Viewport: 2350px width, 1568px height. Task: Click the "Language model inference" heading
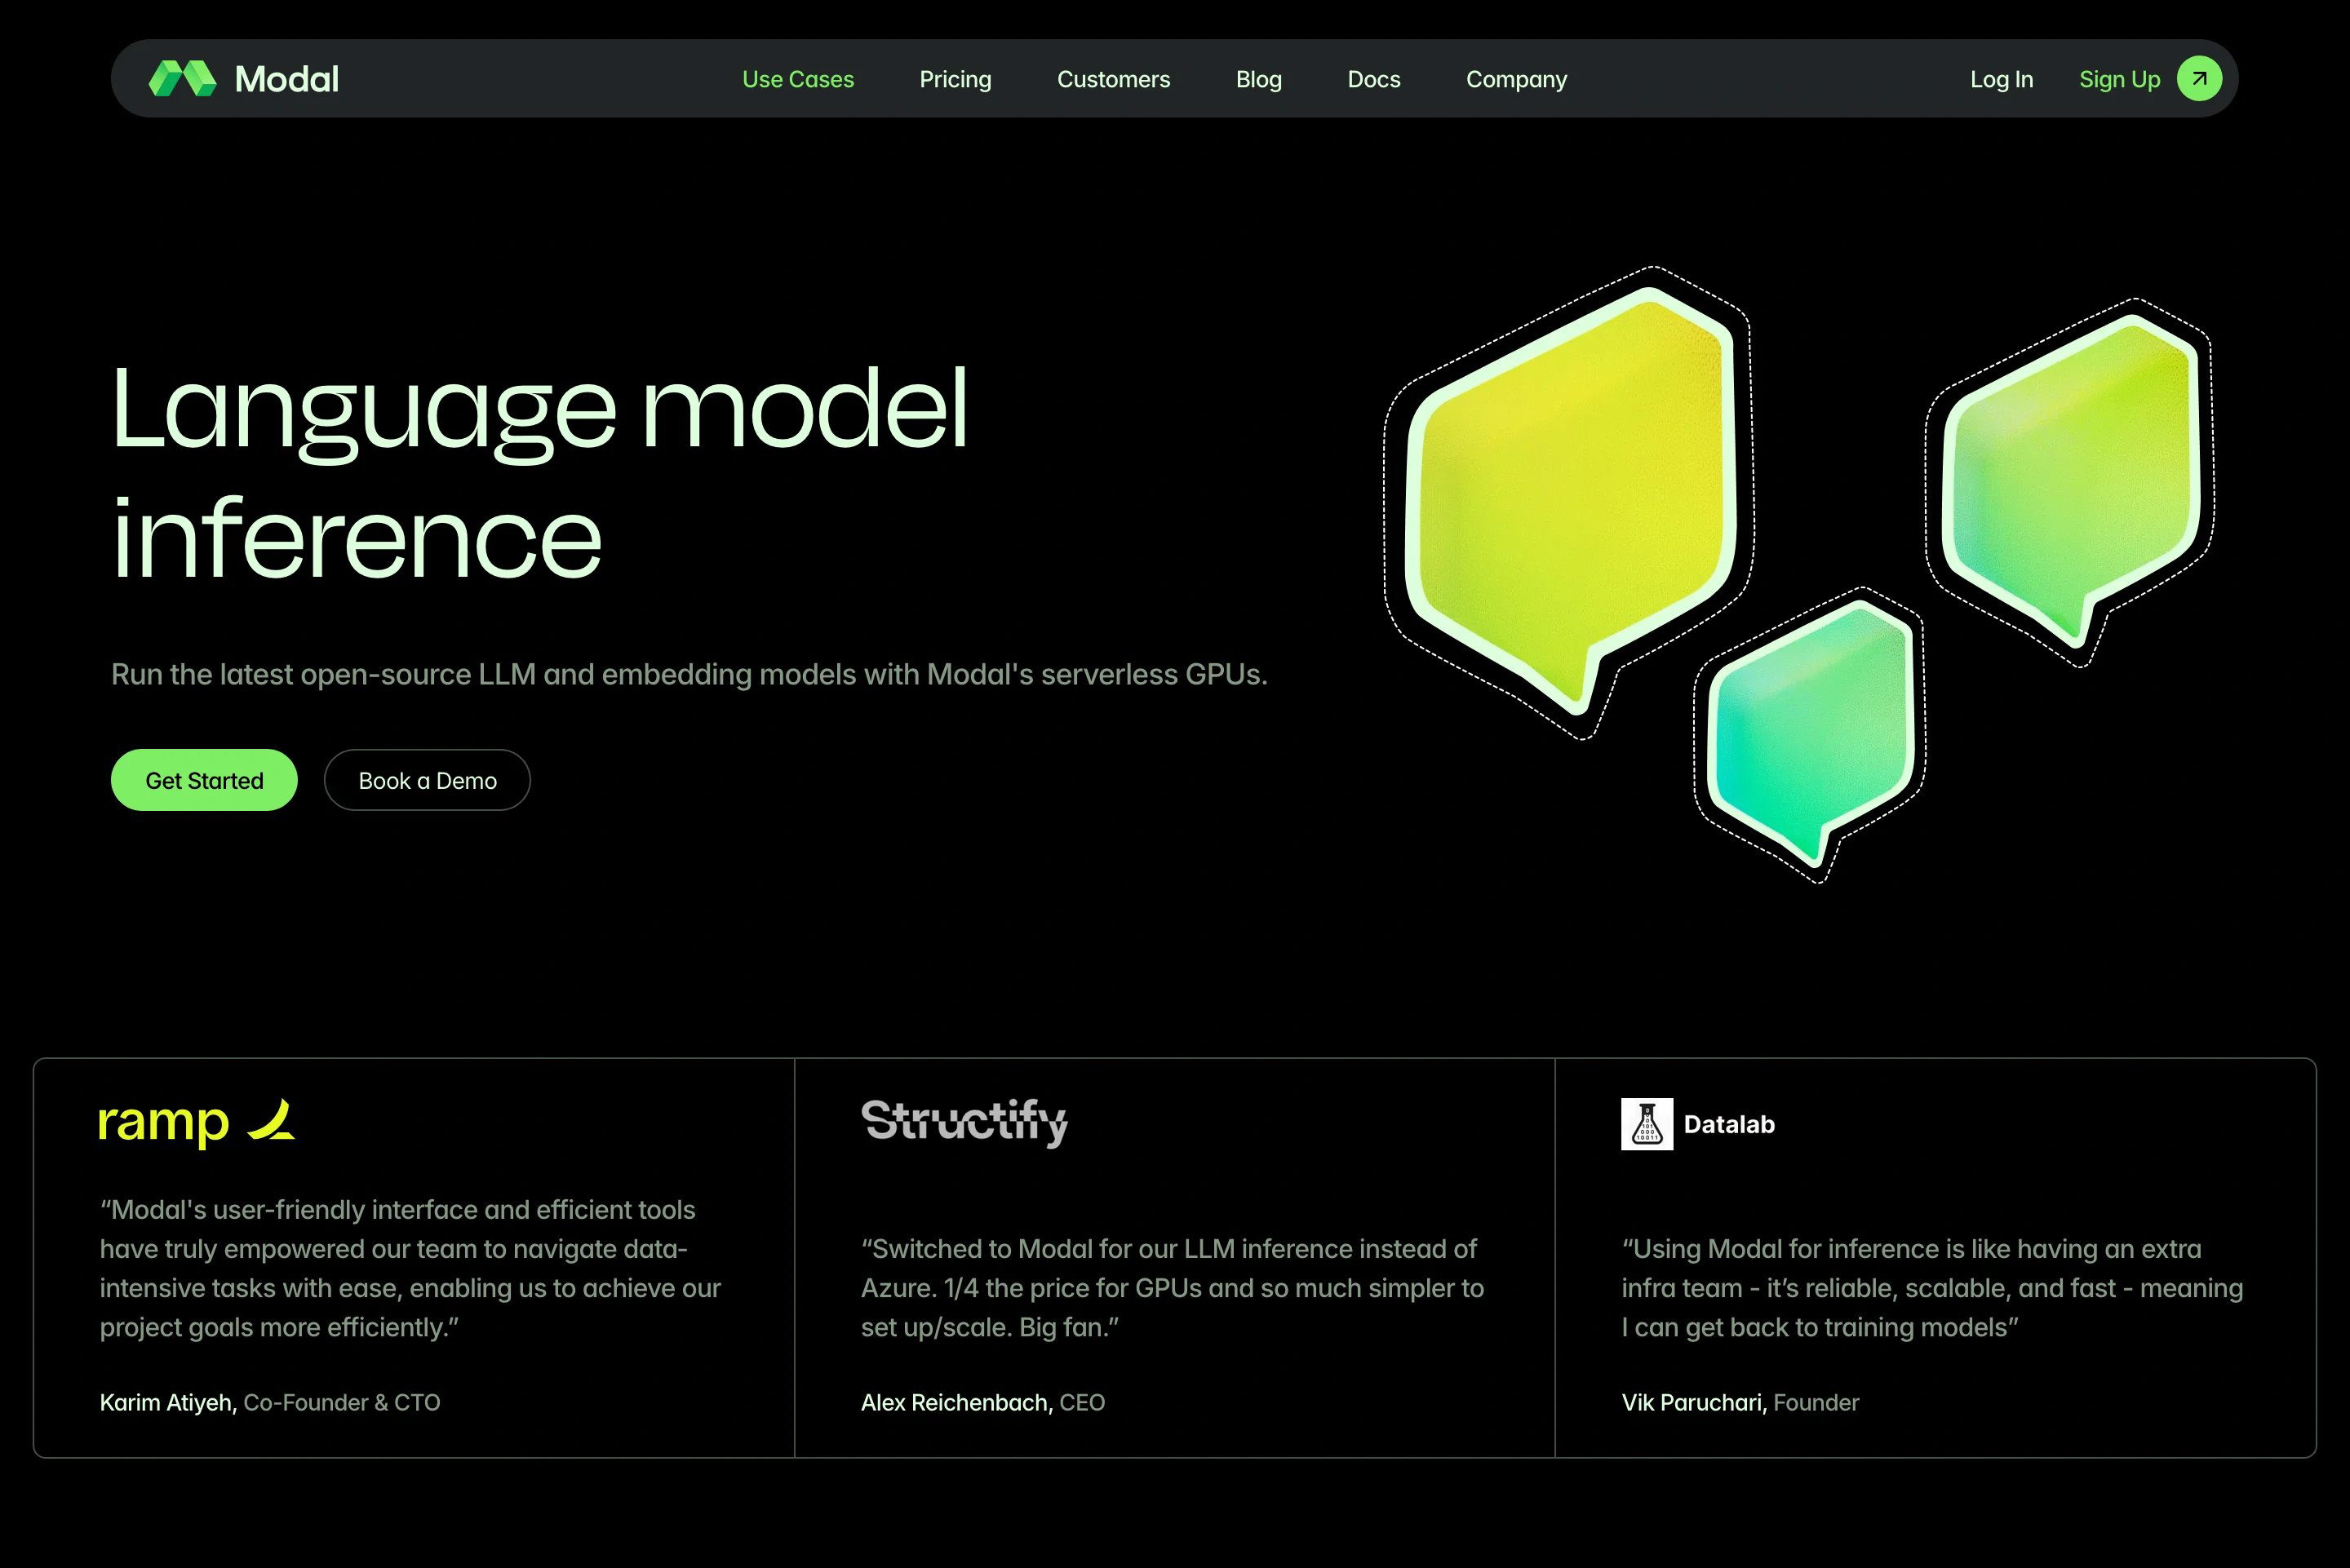pos(540,471)
